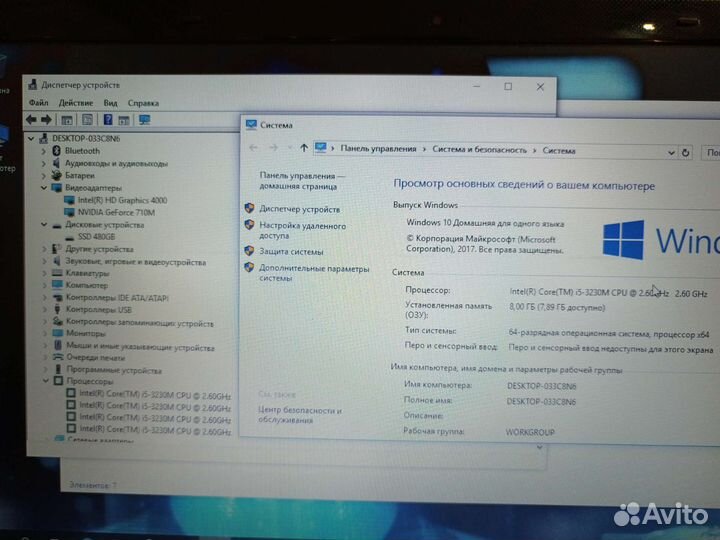Screen dimensions: 720x540
Task: Click the Up arrow in System window navigation
Action: (x=304, y=148)
